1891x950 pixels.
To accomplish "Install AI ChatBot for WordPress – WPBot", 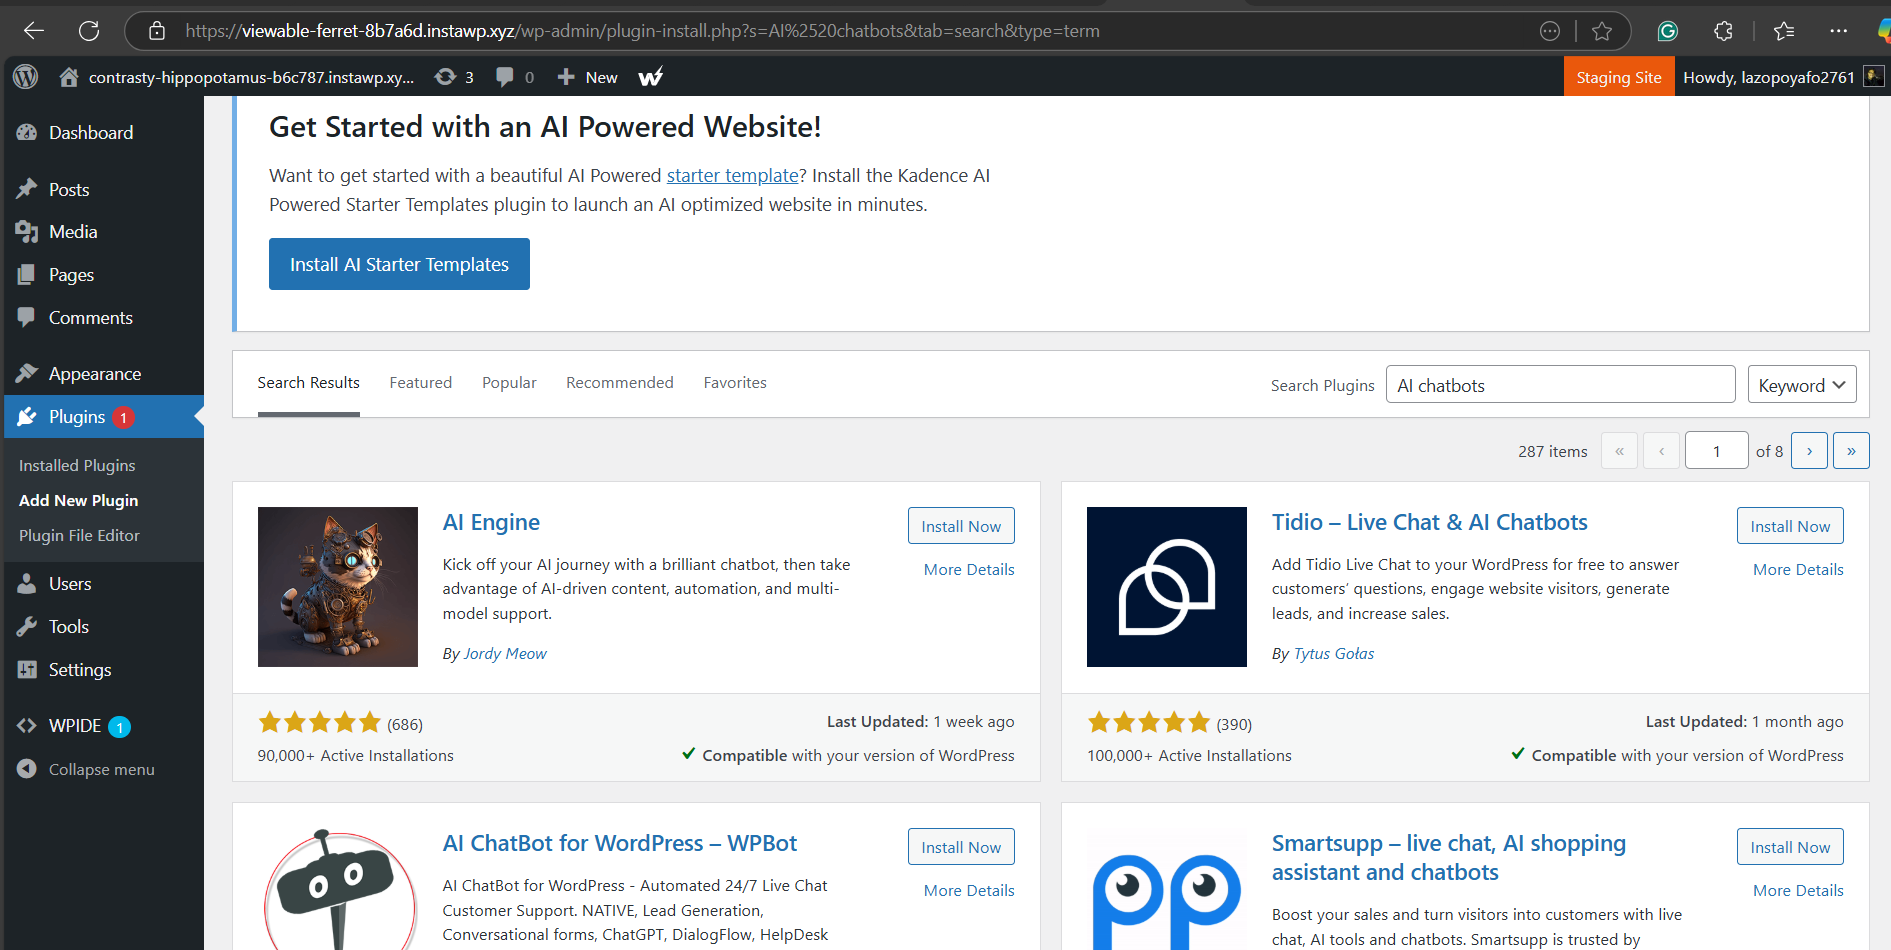I will (961, 847).
